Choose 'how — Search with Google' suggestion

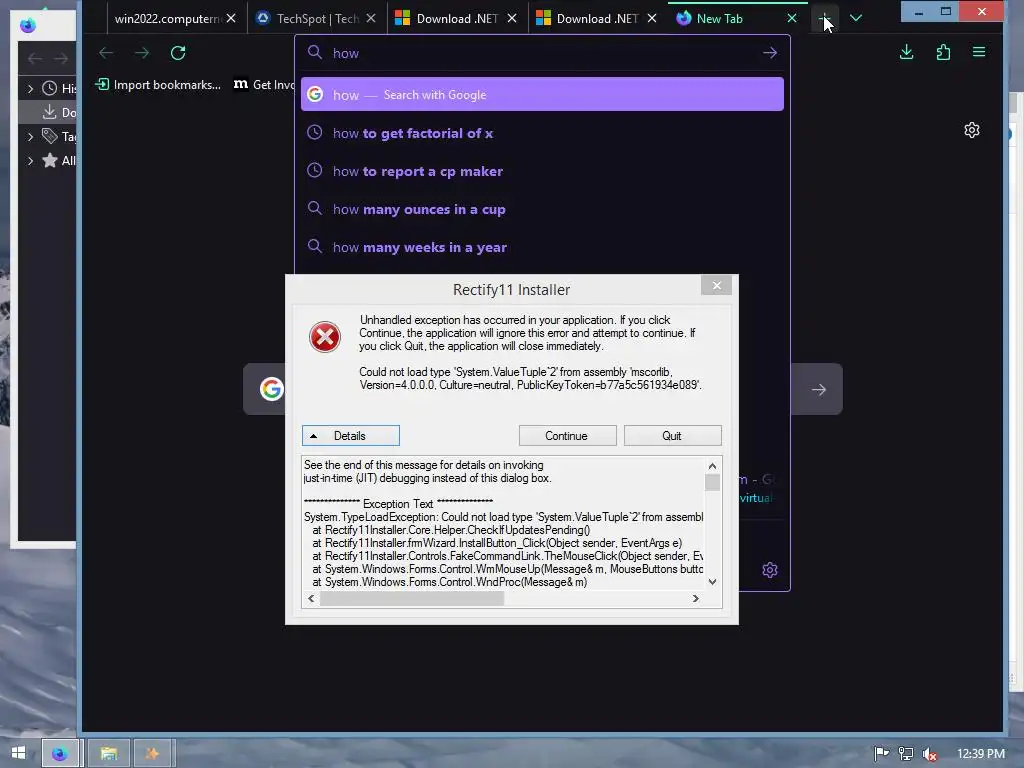(x=542, y=95)
